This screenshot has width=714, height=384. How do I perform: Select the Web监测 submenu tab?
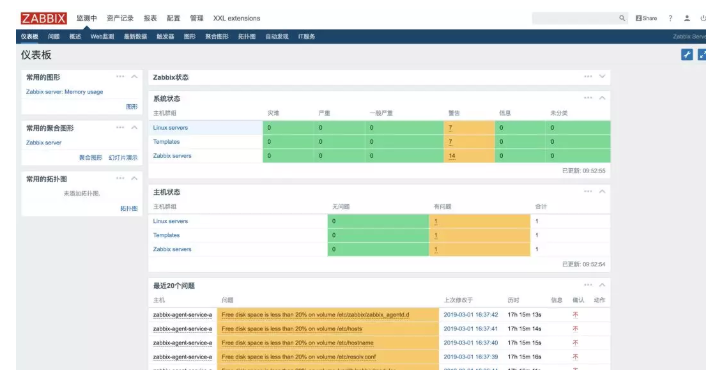point(102,36)
